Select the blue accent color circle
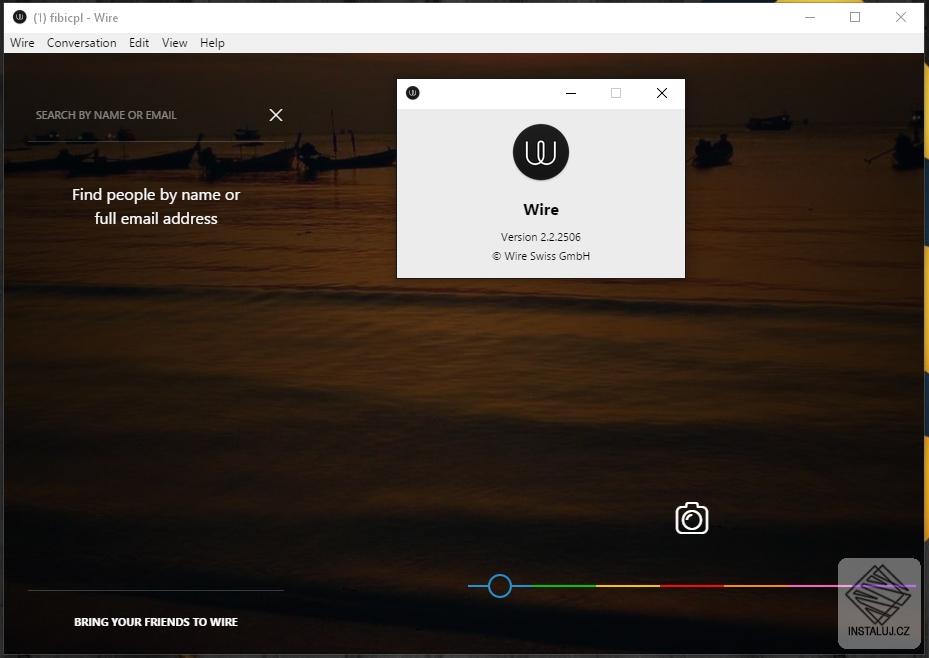 pos(499,586)
